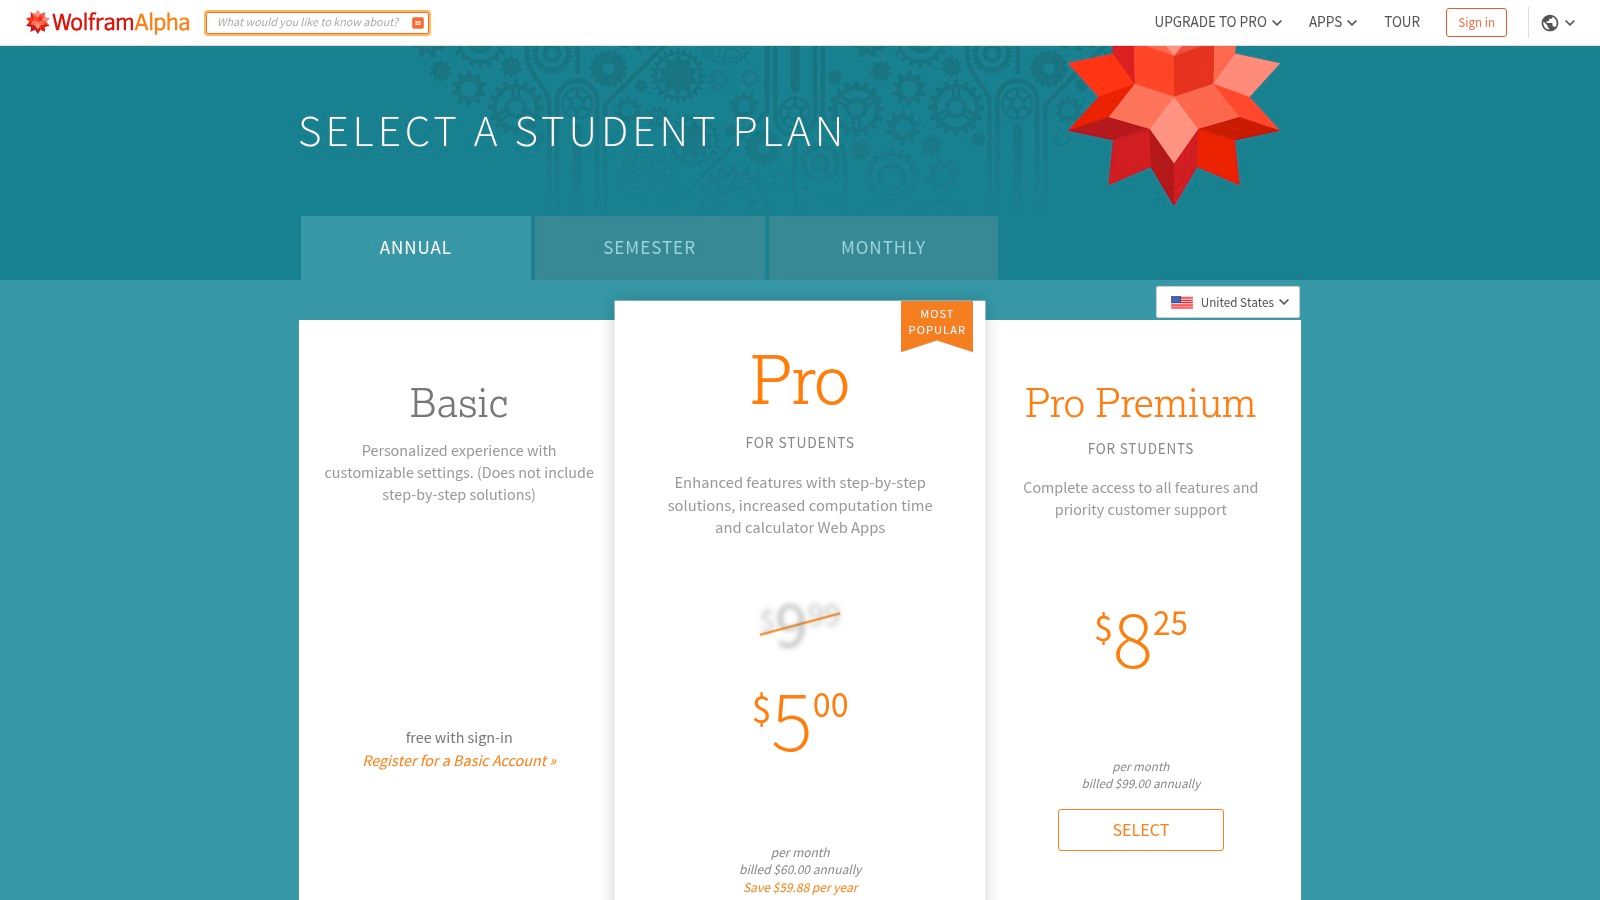Viewport: 1600px width, 900px height.
Task: Open the United States country selector
Action: [x=1228, y=302]
